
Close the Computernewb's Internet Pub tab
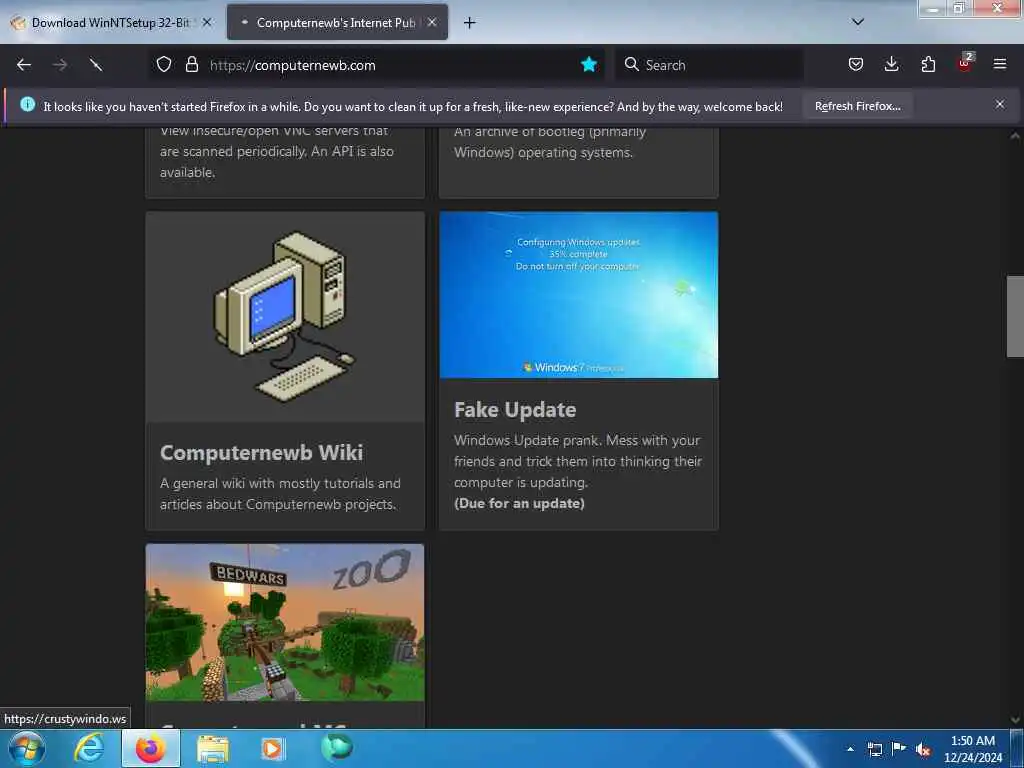(x=432, y=22)
